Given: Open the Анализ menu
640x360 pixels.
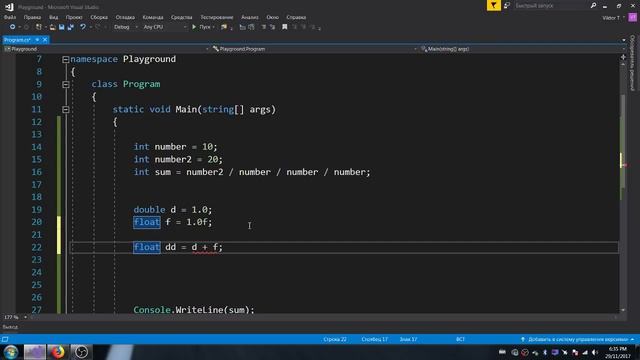Looking at the screenshot, I should (249, 17).
